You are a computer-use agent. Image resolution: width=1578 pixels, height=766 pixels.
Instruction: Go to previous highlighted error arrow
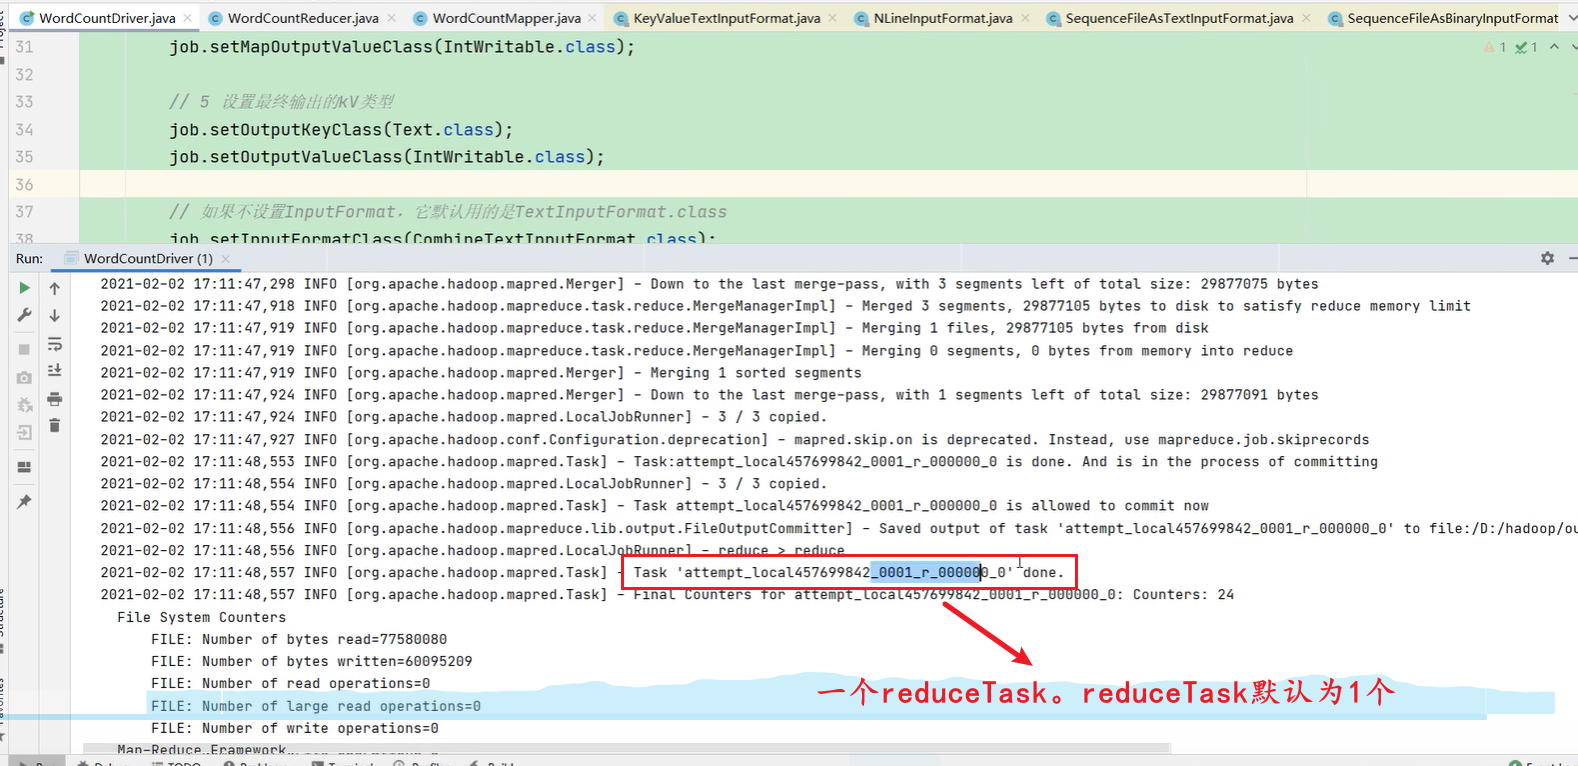1554,47
